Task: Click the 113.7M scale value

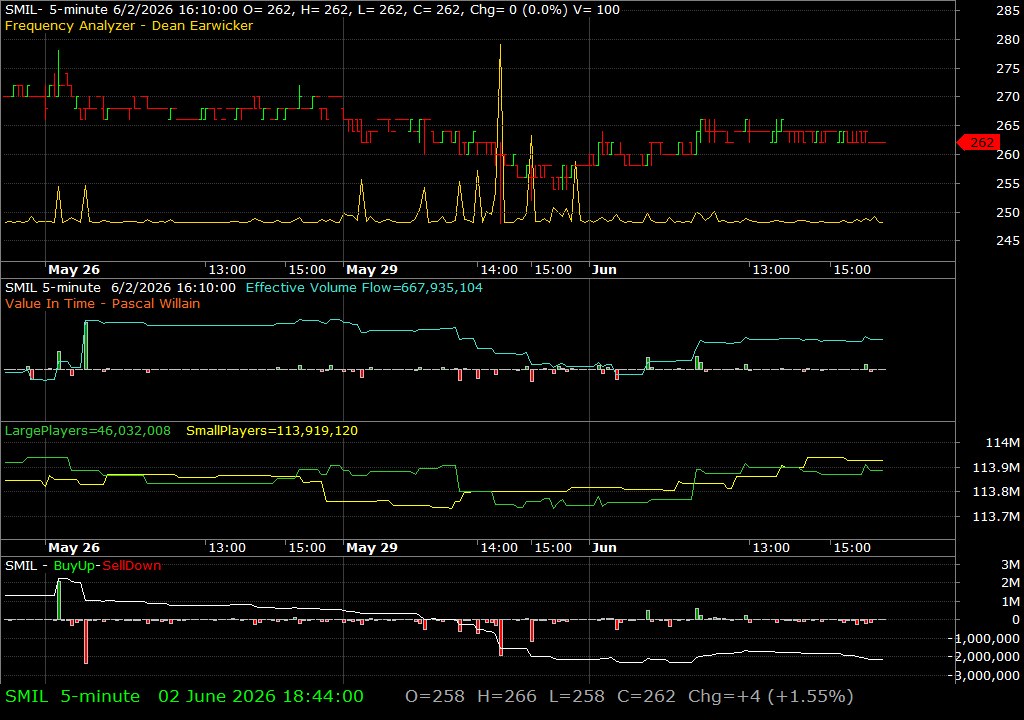Action: click(996, 517)
